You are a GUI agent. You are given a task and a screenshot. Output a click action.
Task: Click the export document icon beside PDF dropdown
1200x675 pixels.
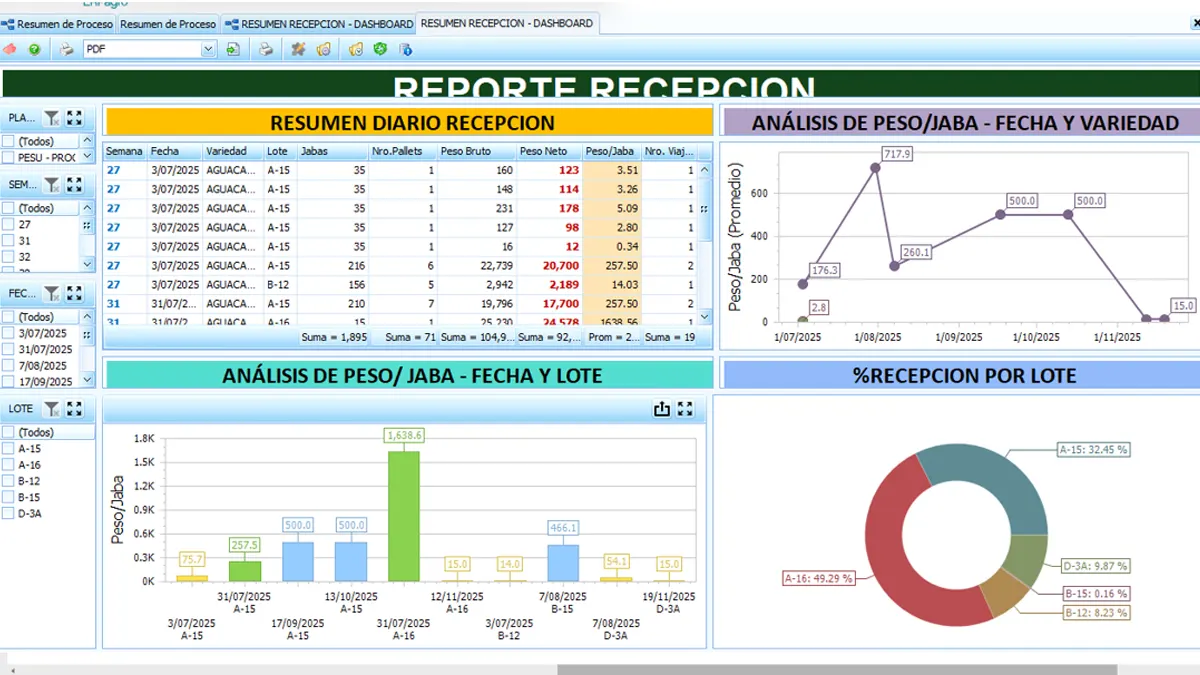click(233, 49)
